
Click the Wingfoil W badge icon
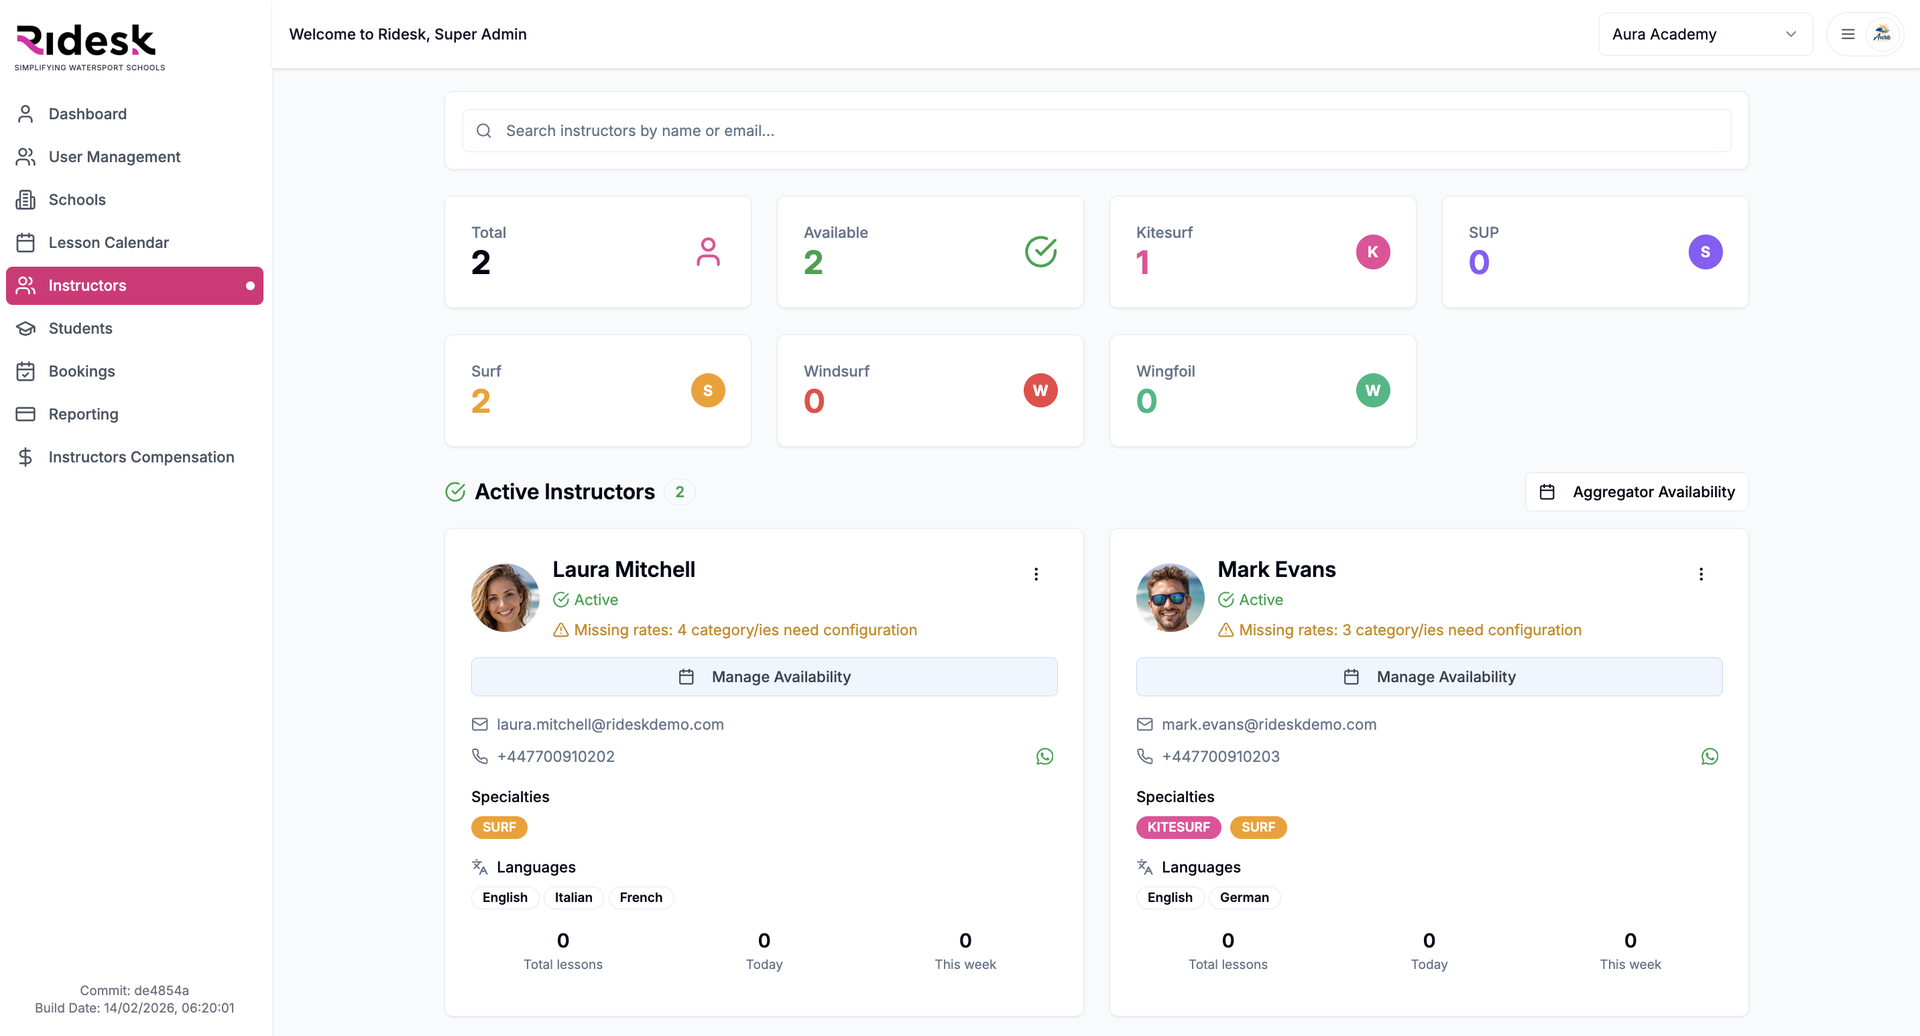pos(1373,391)
